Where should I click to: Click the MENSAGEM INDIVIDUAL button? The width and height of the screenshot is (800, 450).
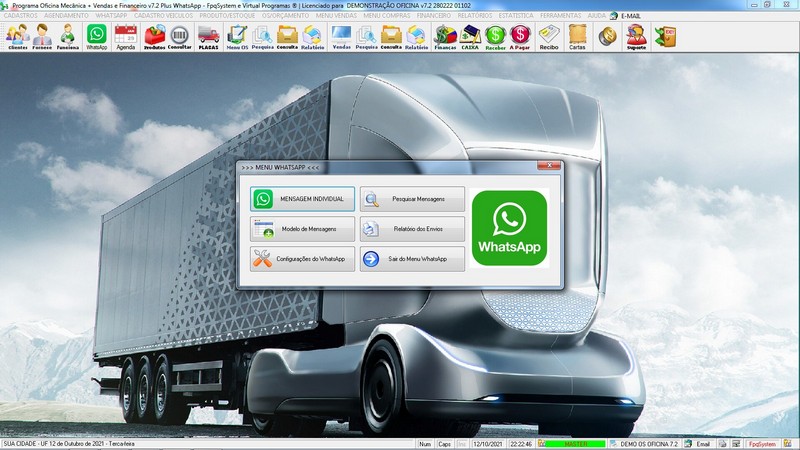(x=302, y=199)
